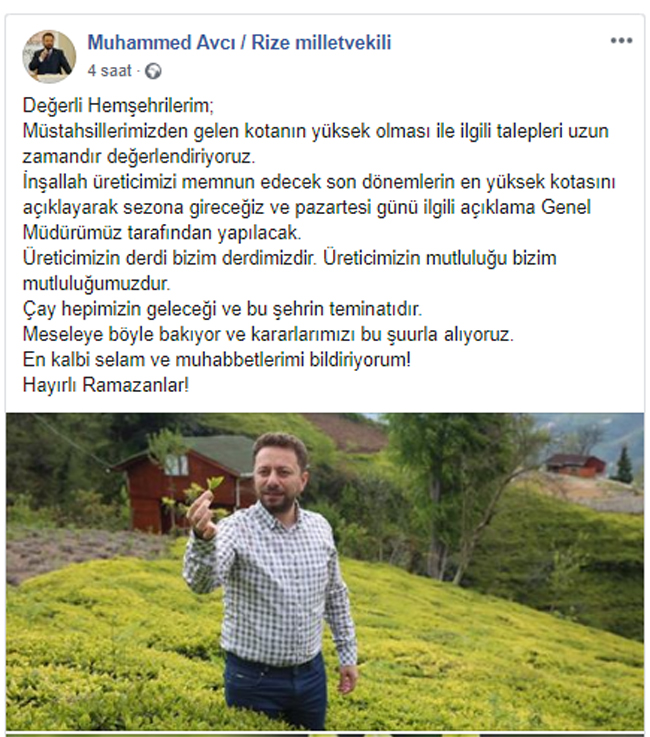The width and height of the screenshot is (650, 737).
Task: Click the "Hayırlı Ramazanlar!" closing line
Action: point(106,385)
